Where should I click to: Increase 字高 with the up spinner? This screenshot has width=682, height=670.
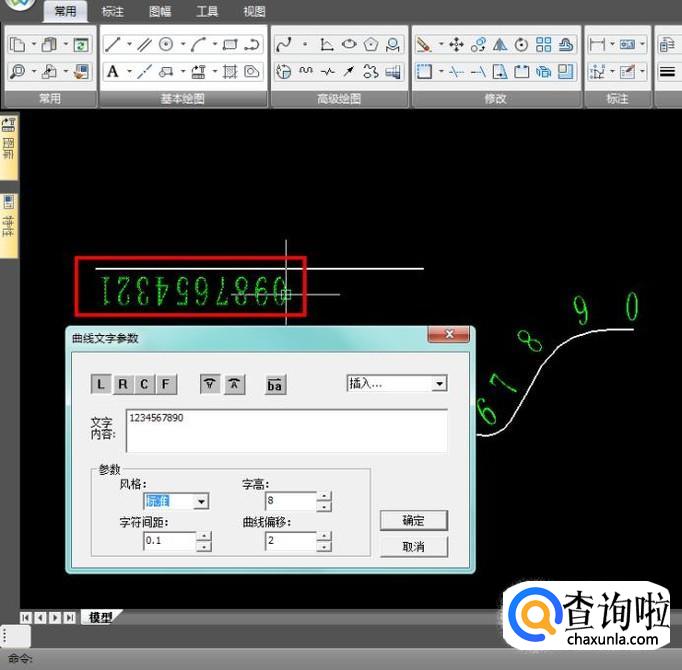[324, 496]
